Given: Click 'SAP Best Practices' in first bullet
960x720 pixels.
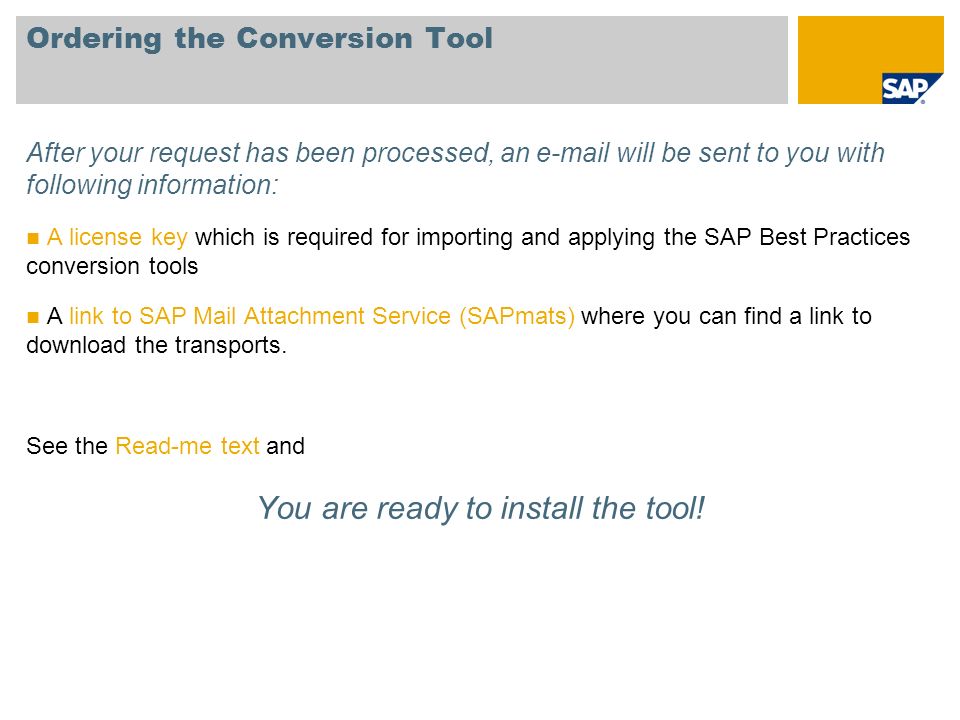Looking at the screenshot, I should tap(807, 237).
